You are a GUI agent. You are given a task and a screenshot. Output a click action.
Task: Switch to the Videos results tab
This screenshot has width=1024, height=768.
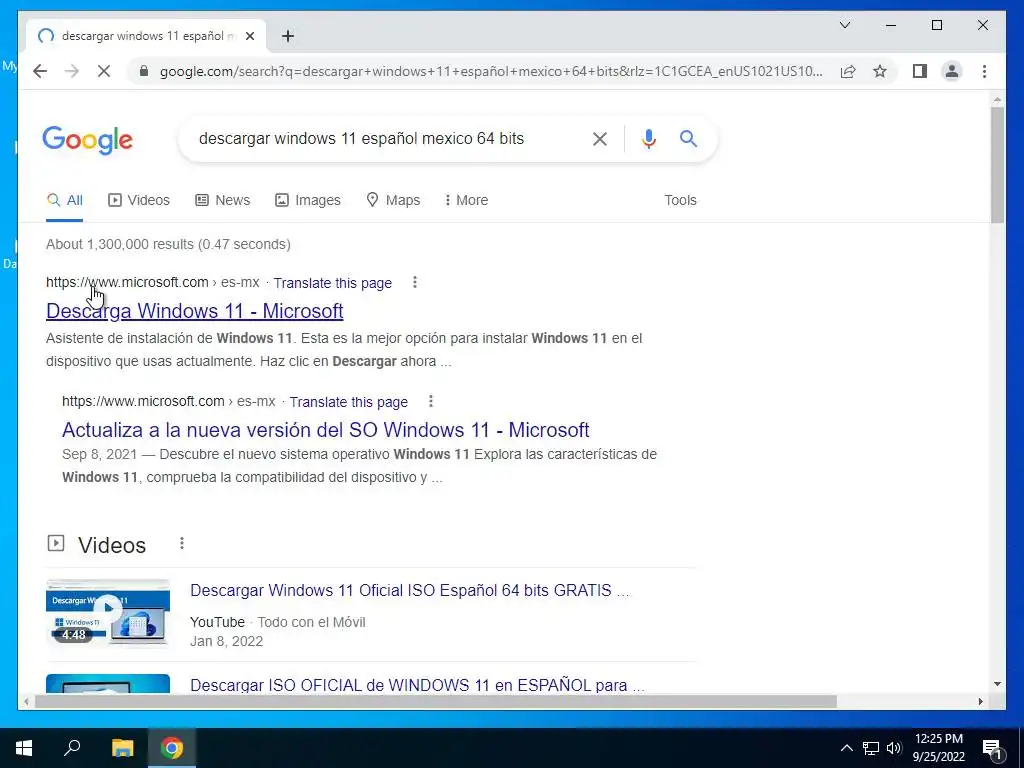(138, 200)
